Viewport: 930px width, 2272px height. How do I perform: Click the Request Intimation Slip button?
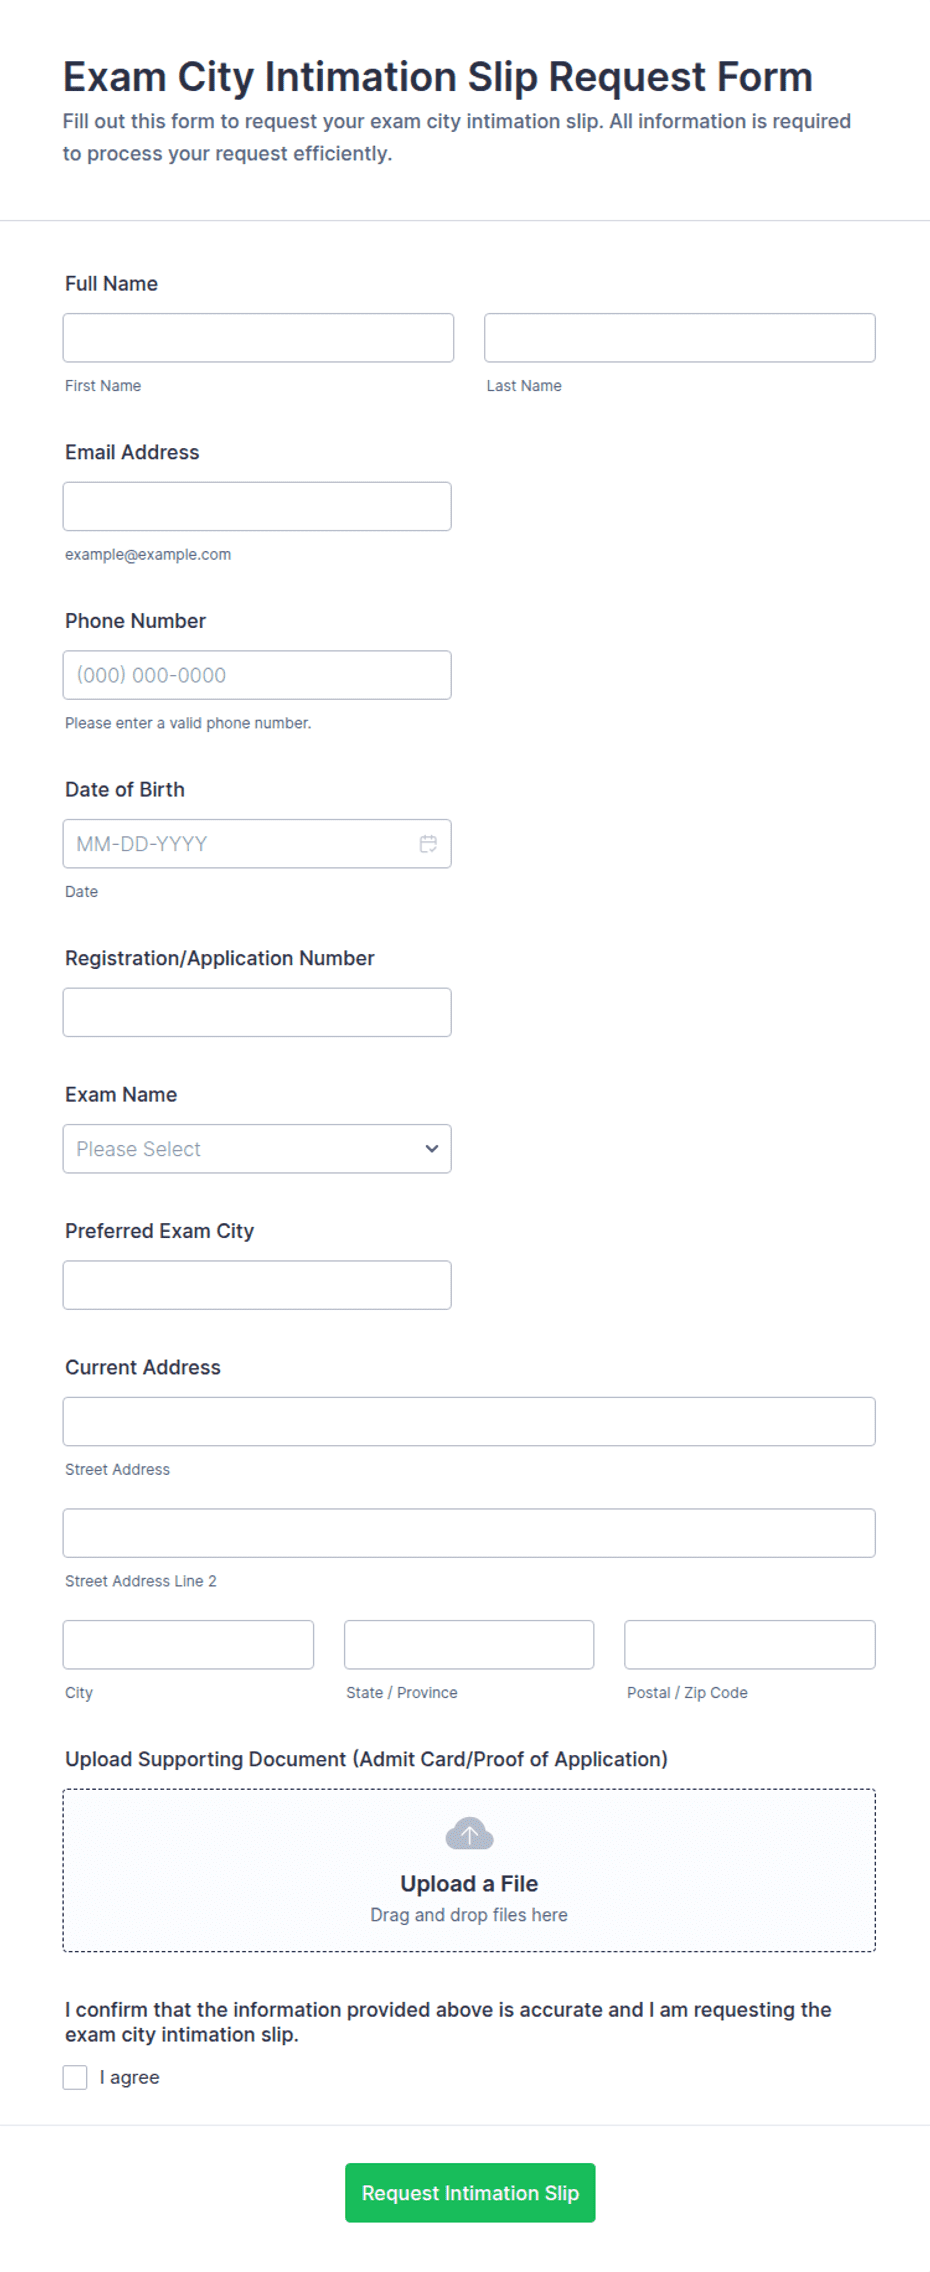(470, 2193)
